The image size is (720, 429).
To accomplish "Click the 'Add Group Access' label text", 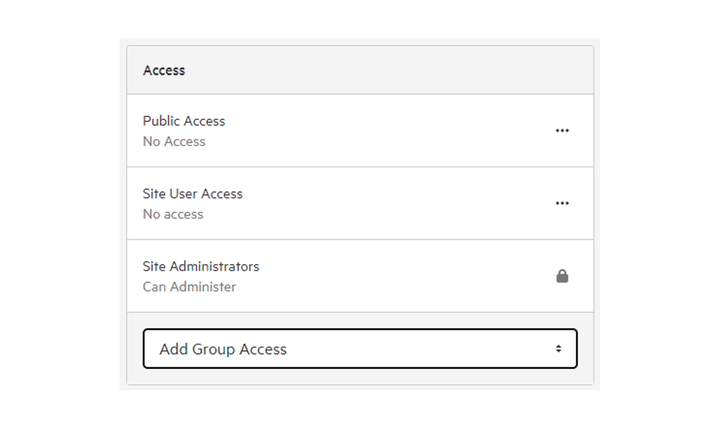I will tap(223, 349).
